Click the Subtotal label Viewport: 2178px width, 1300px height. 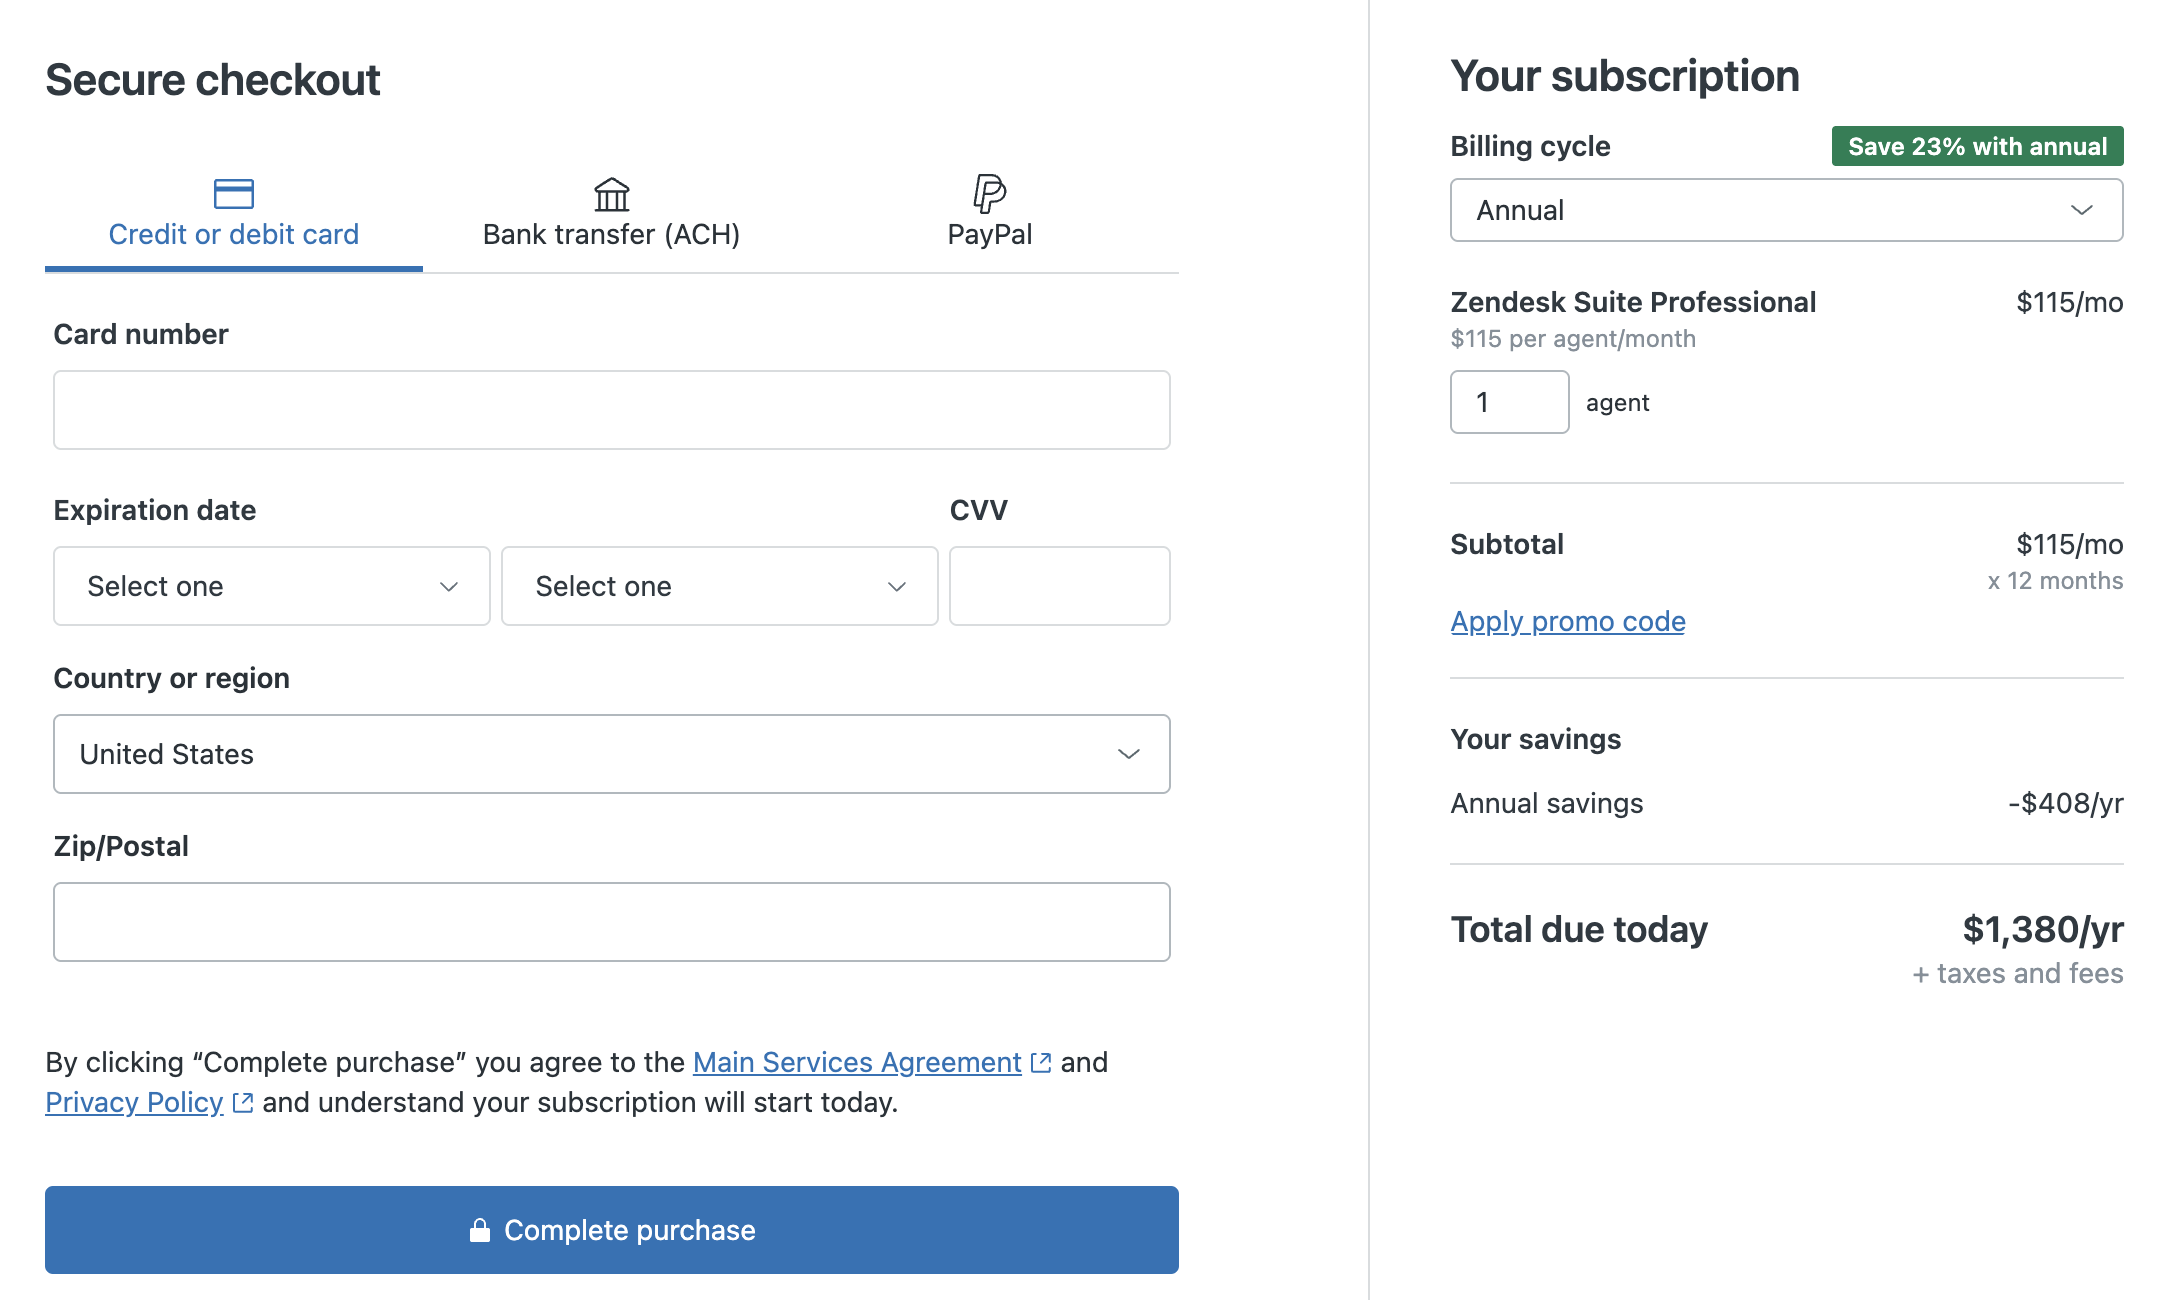pyautogui.click(x=1507, y=544)
